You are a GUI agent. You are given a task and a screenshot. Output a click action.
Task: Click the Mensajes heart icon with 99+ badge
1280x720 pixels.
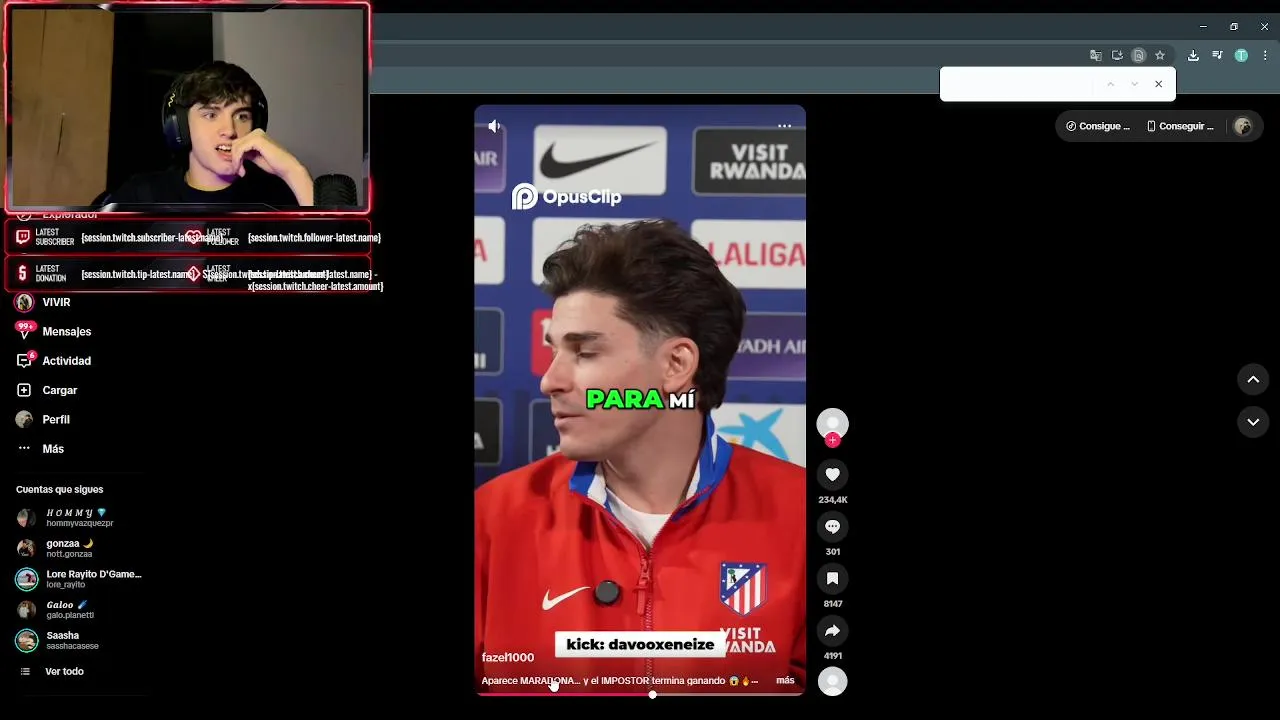[25, 330]
